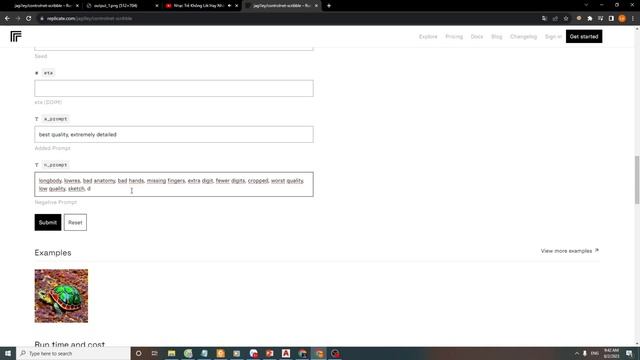Click the 'eta (DDIM)' helper text
The height and width of the screenshot is (360, 640).
point(48,102)
